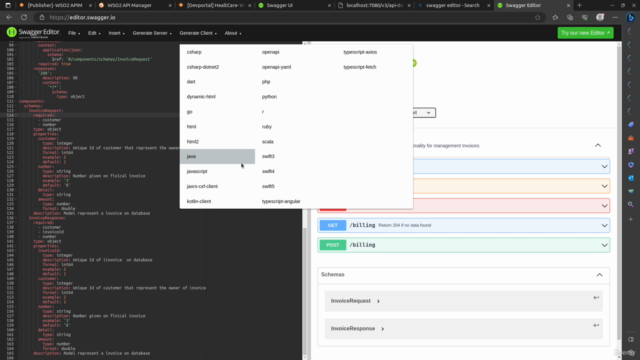Select openapi-yaml client option
640x360 pixels.
[x=296, y=67]
